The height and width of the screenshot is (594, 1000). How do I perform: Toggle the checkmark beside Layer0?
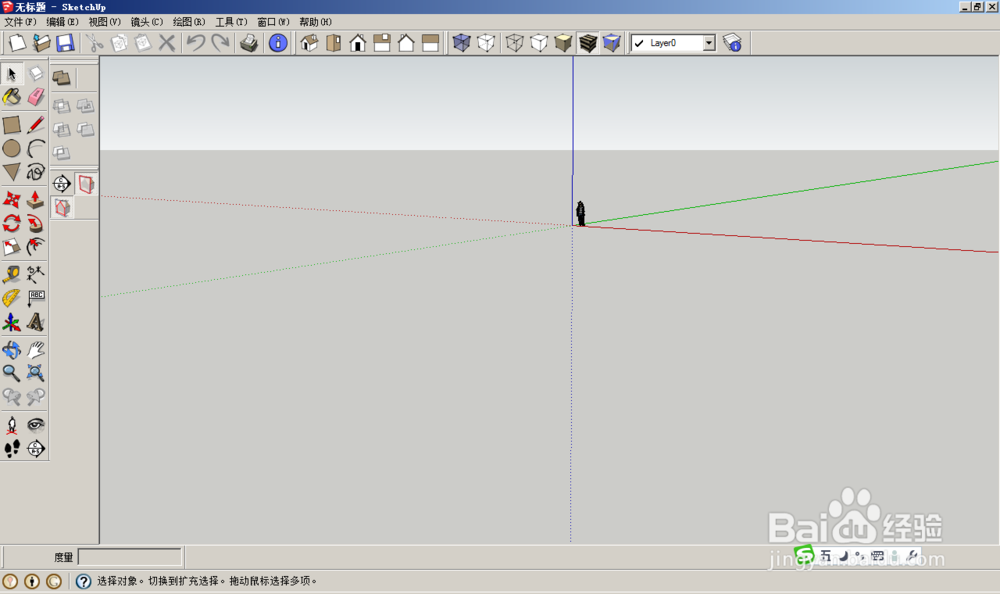pyautogui.click(x=639, y=43)
